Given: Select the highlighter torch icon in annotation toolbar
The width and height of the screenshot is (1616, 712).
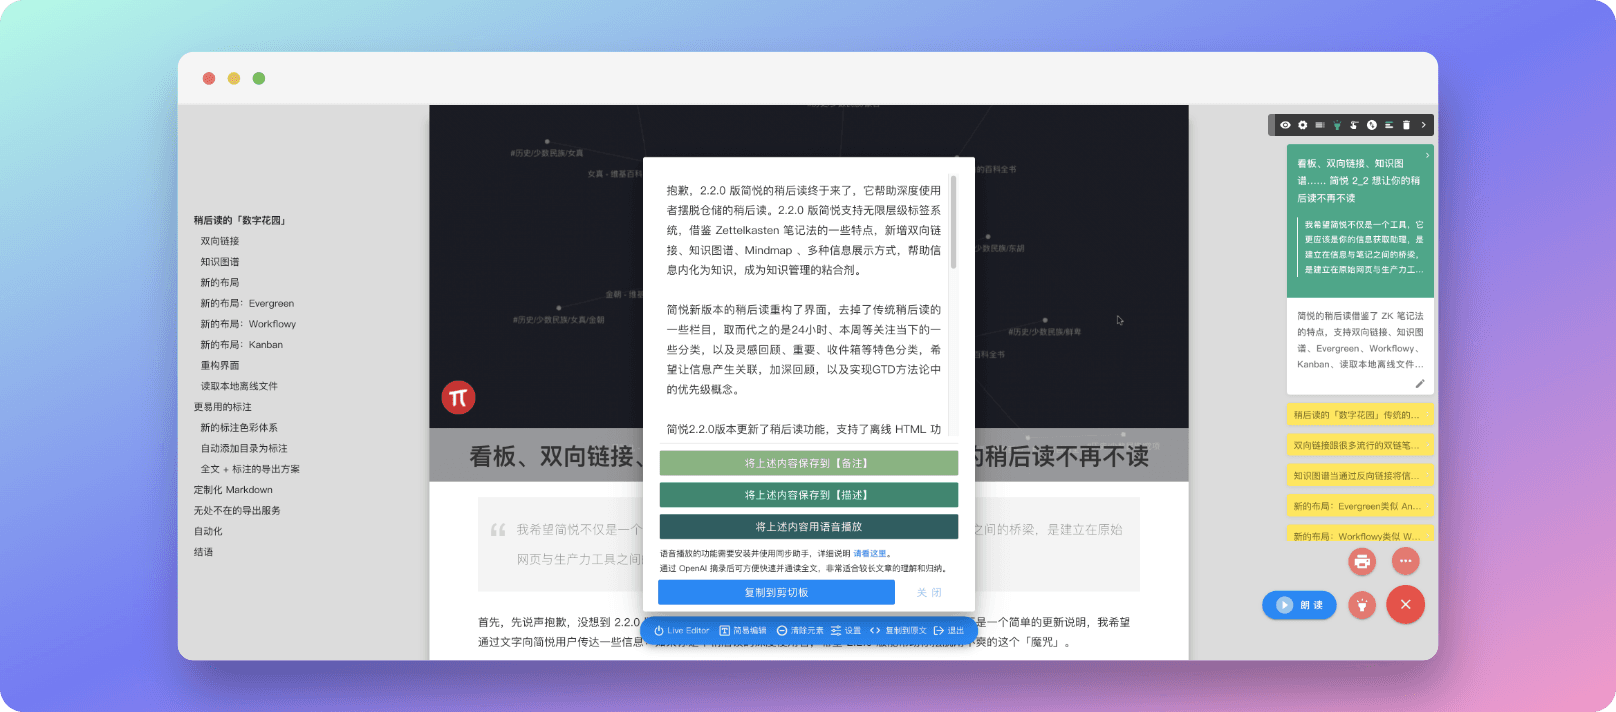Looking at the screenshot, I should pyautogui.click(x=1337, y=125).
